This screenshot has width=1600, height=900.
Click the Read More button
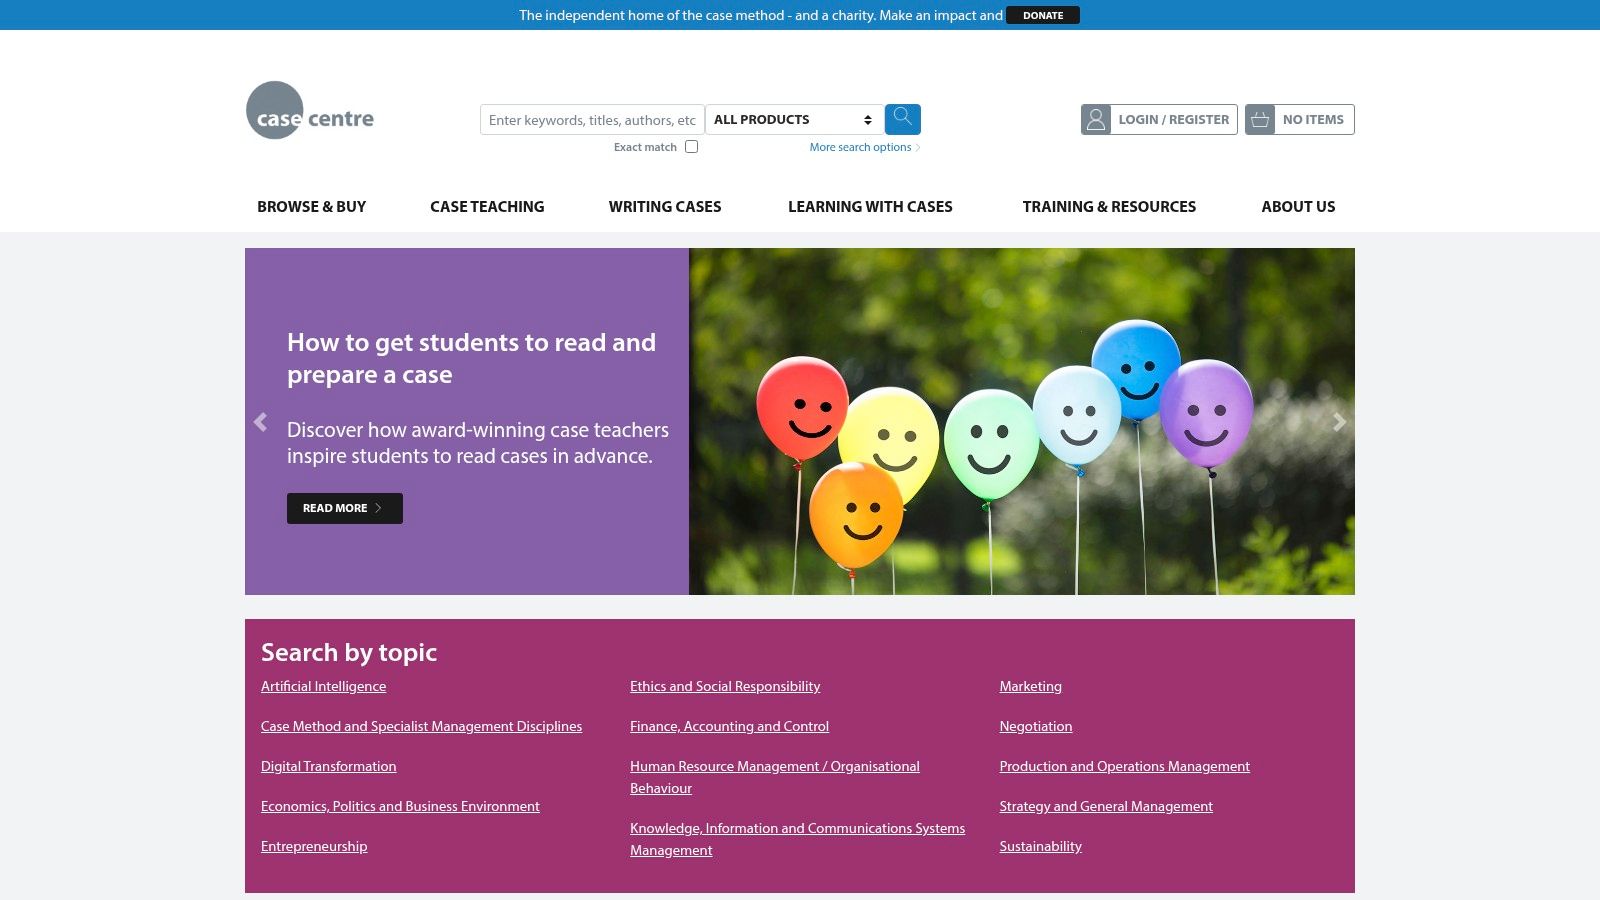coord(345,508)
